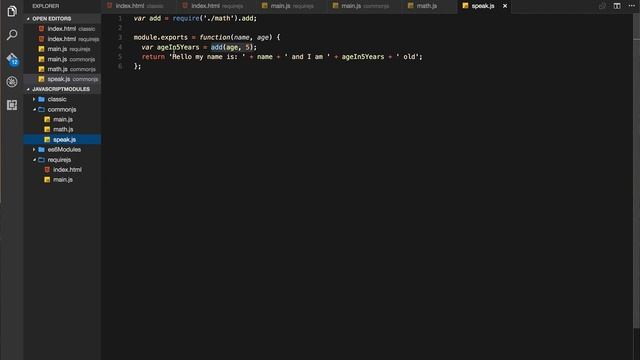Expand the es6Modules folder arrow
The image size is (640, 360).
pyautogui.click(x=34, y=149)
